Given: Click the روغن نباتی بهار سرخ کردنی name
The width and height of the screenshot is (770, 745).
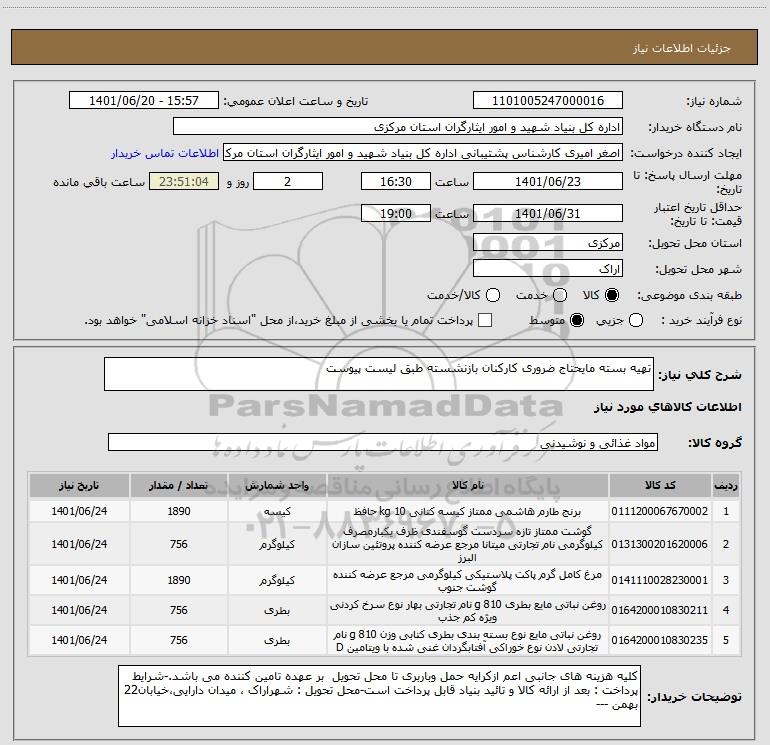Looking at the screenshot, I should coord(468,610).
